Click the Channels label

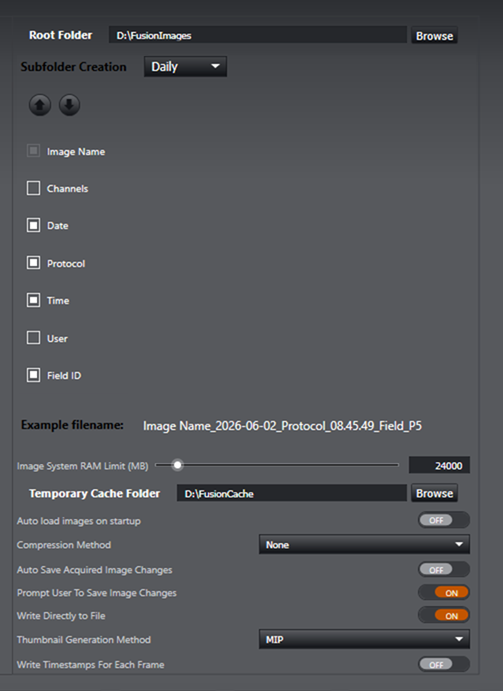coord(67,189)
